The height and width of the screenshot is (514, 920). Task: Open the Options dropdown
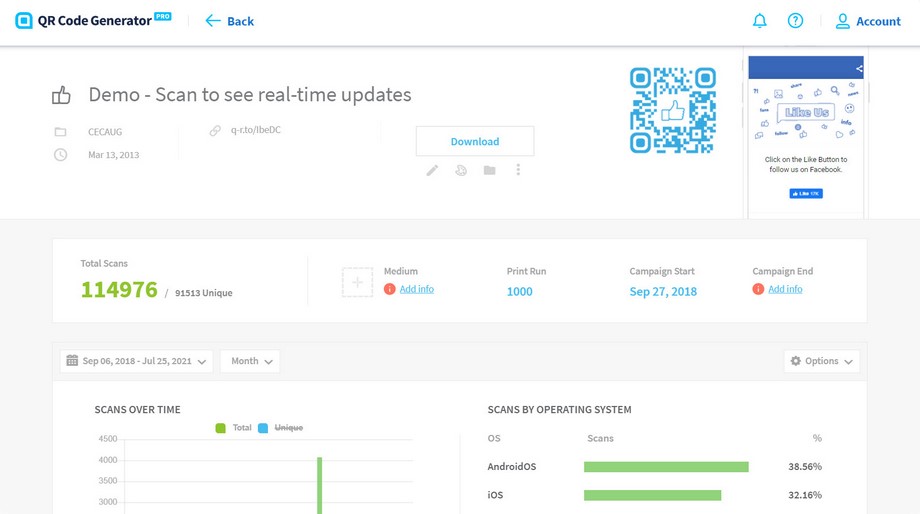[821, 361]
